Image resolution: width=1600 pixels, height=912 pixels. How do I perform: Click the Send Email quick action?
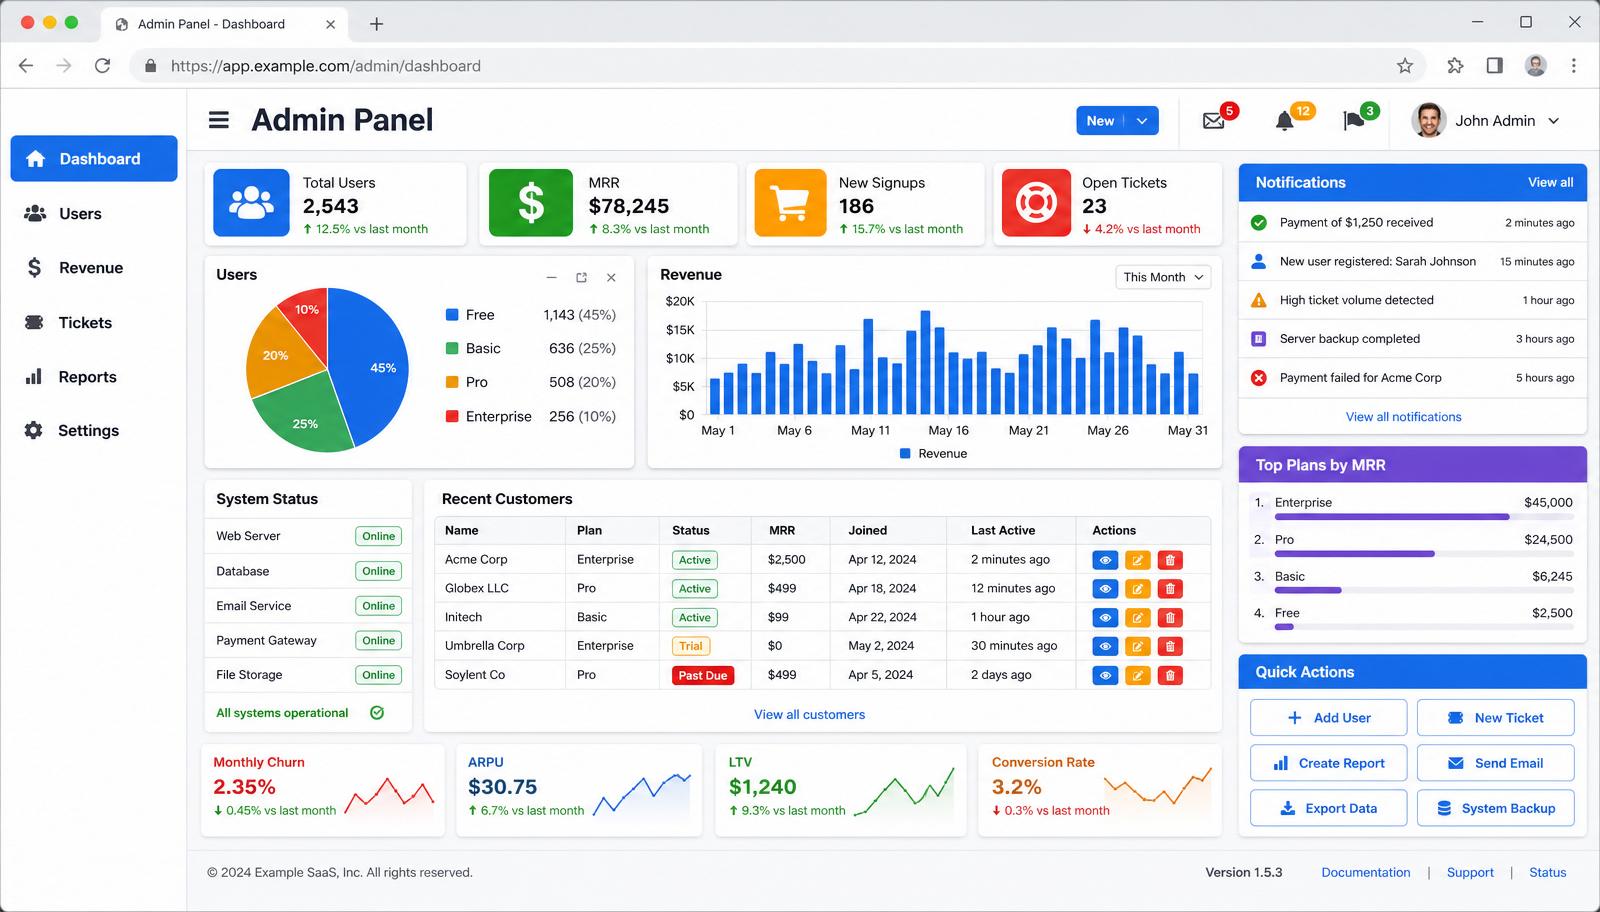[x=1495, y=763]
